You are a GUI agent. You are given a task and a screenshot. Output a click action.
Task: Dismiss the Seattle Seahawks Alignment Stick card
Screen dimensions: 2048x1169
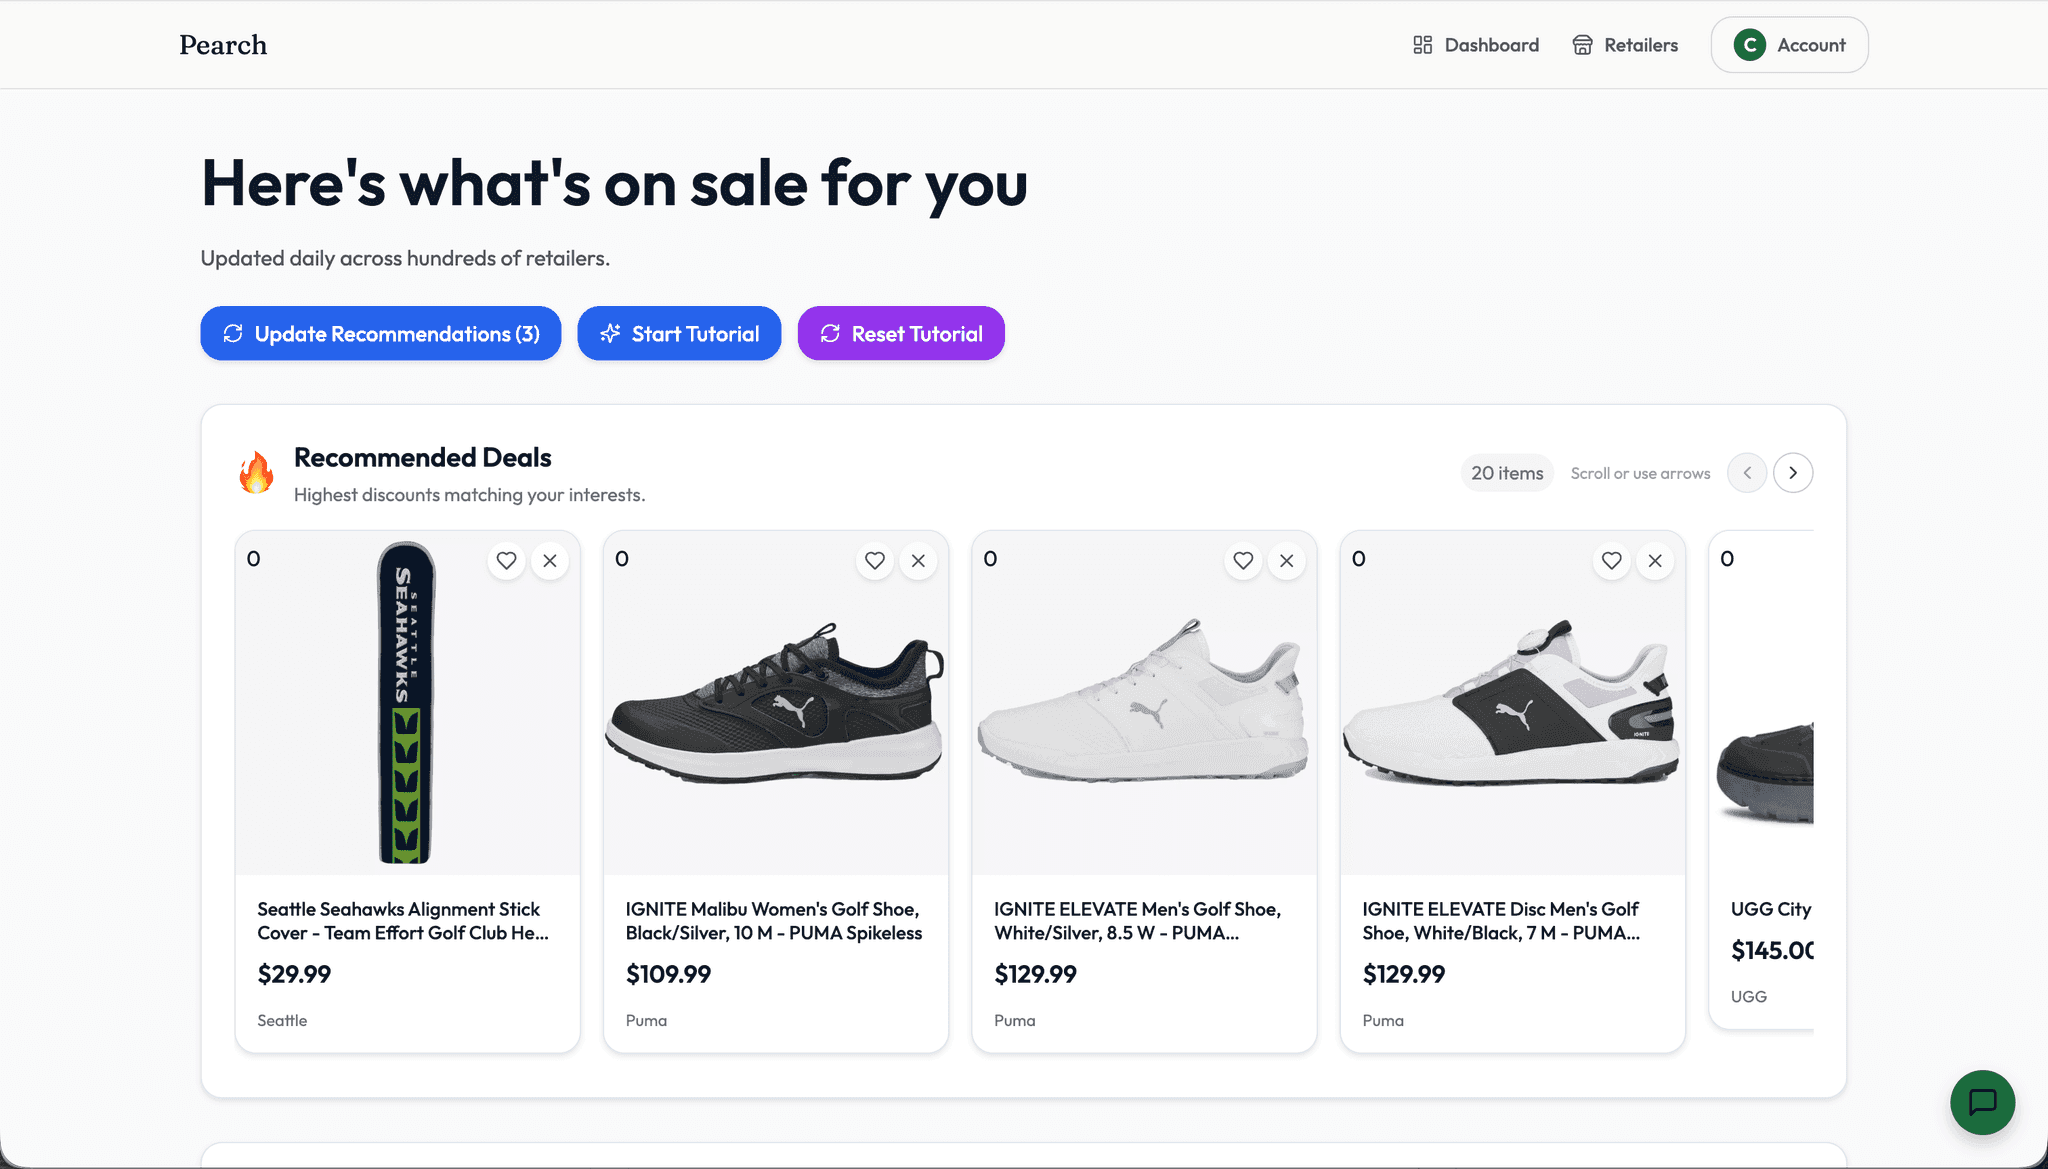(x=550, y=560)
